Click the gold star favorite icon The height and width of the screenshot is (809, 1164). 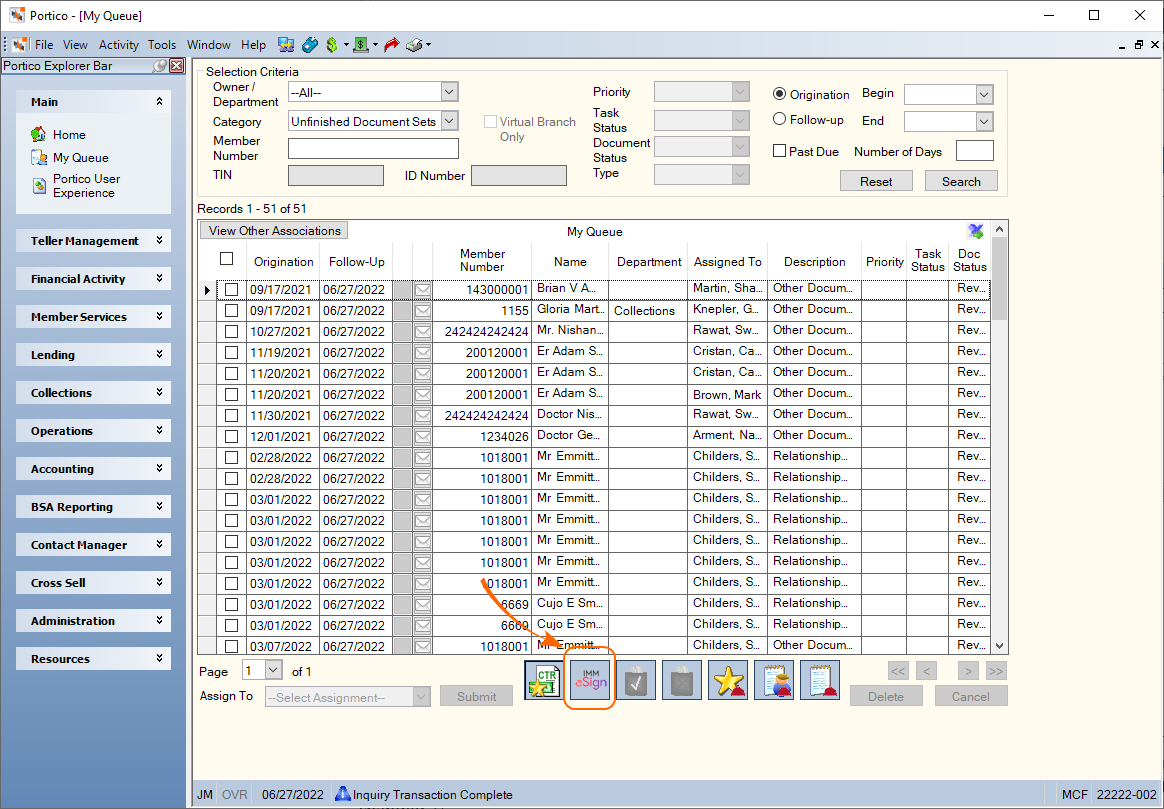pyautogui.click(x=728, y=680)
